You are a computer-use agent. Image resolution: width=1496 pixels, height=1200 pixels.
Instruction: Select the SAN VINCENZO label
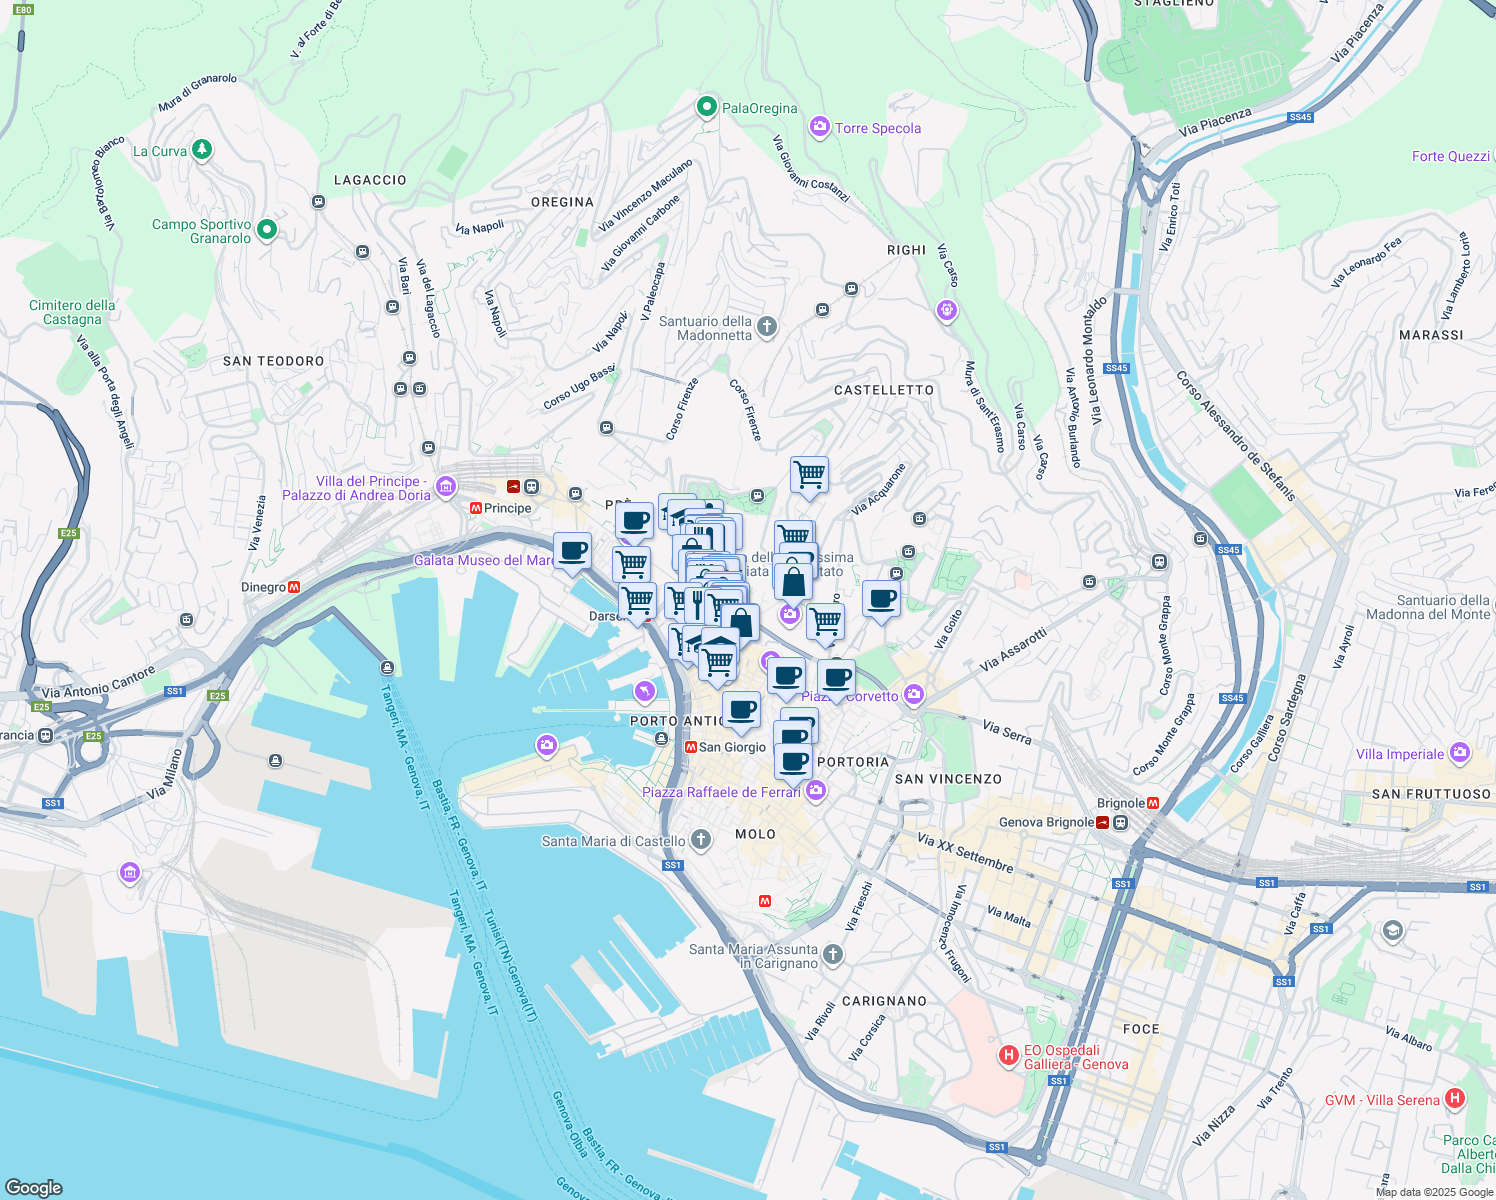pyautogui.click(x=948, y=779)
